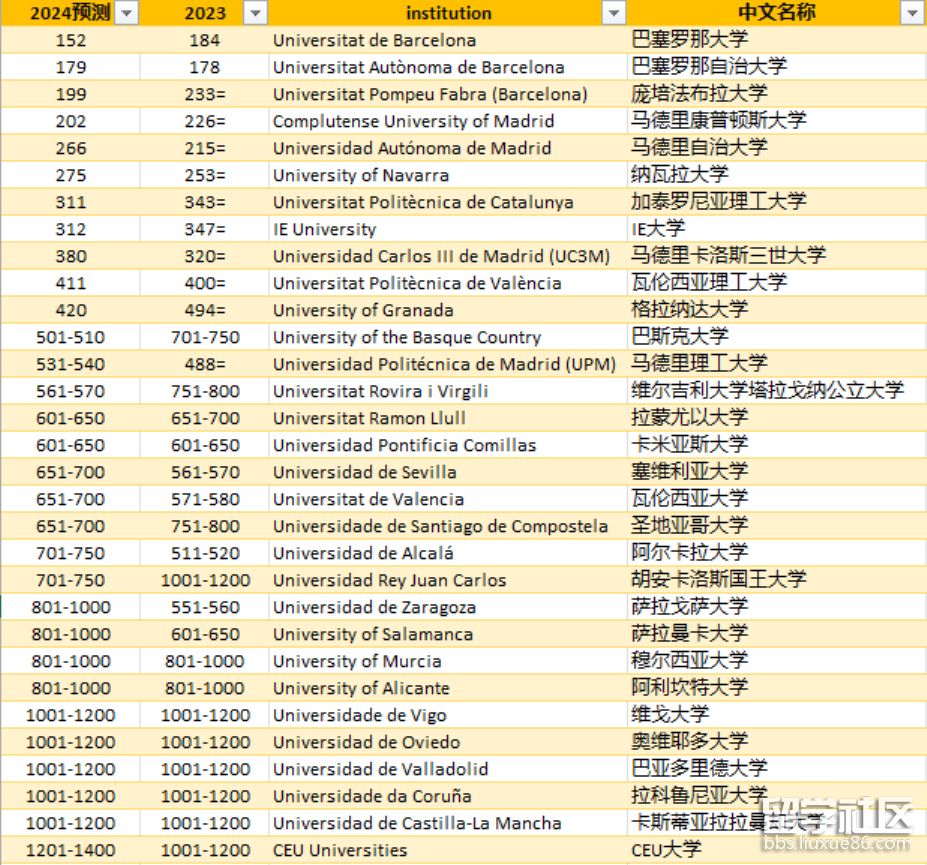Open the 2024预测 column filter dropdown
Viewport: 927px width, 865px height.
126,13
